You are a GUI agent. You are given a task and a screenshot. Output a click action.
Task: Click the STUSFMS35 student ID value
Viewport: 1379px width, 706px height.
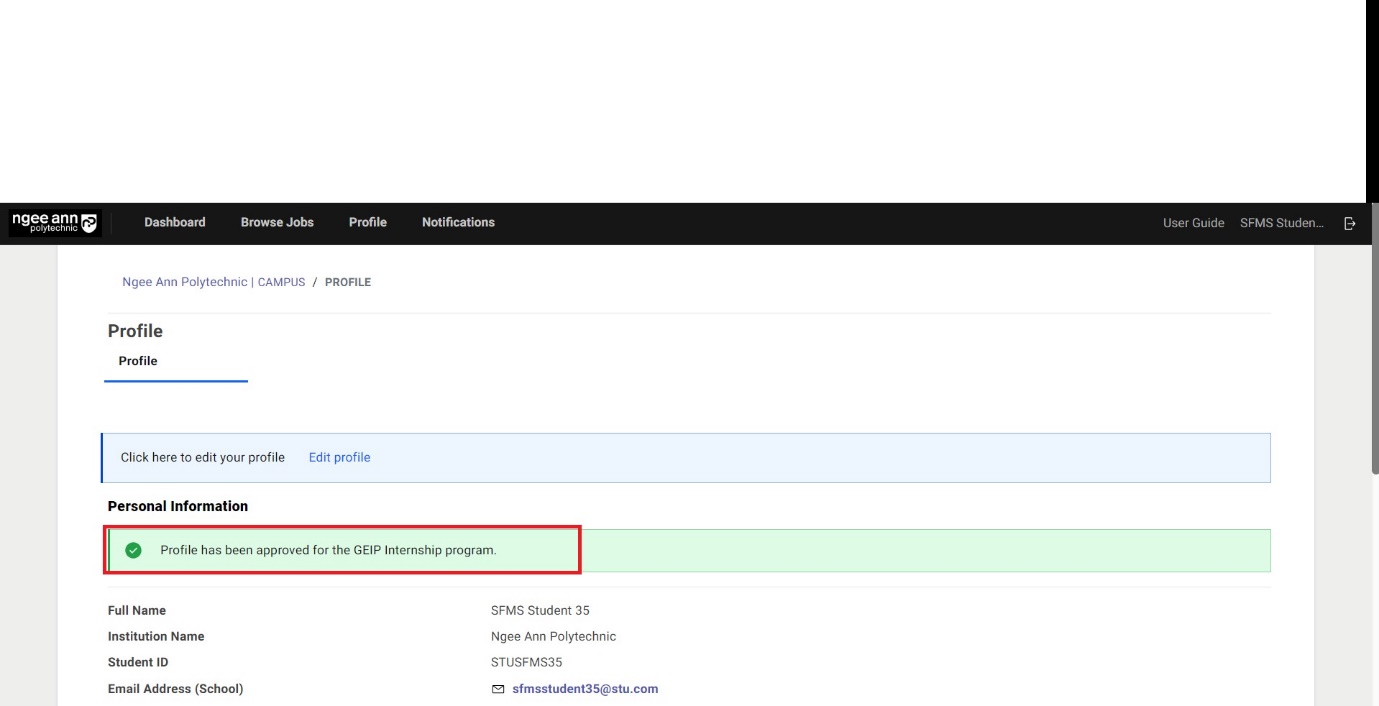[x=526, y=662]
